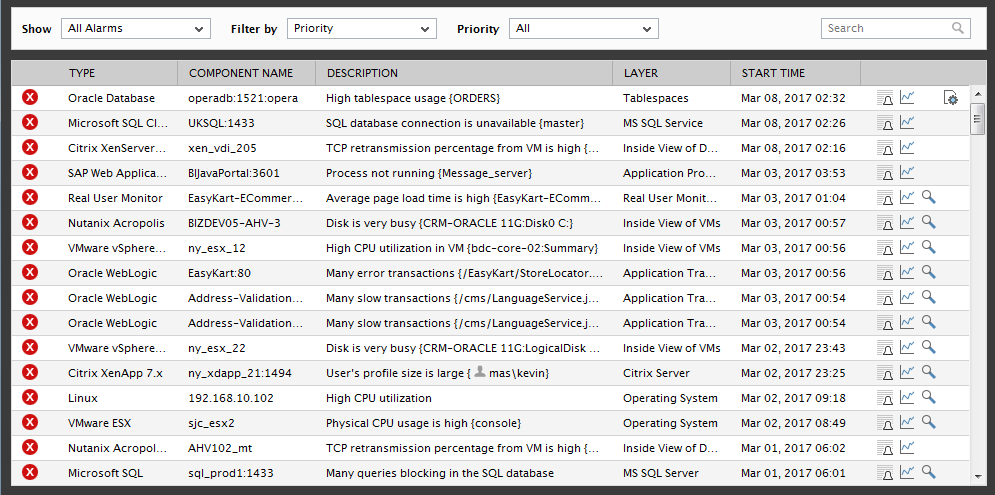Click 'High CPU utilization' description for Linux
The image size is (995, 495).
tap(379, 399)
